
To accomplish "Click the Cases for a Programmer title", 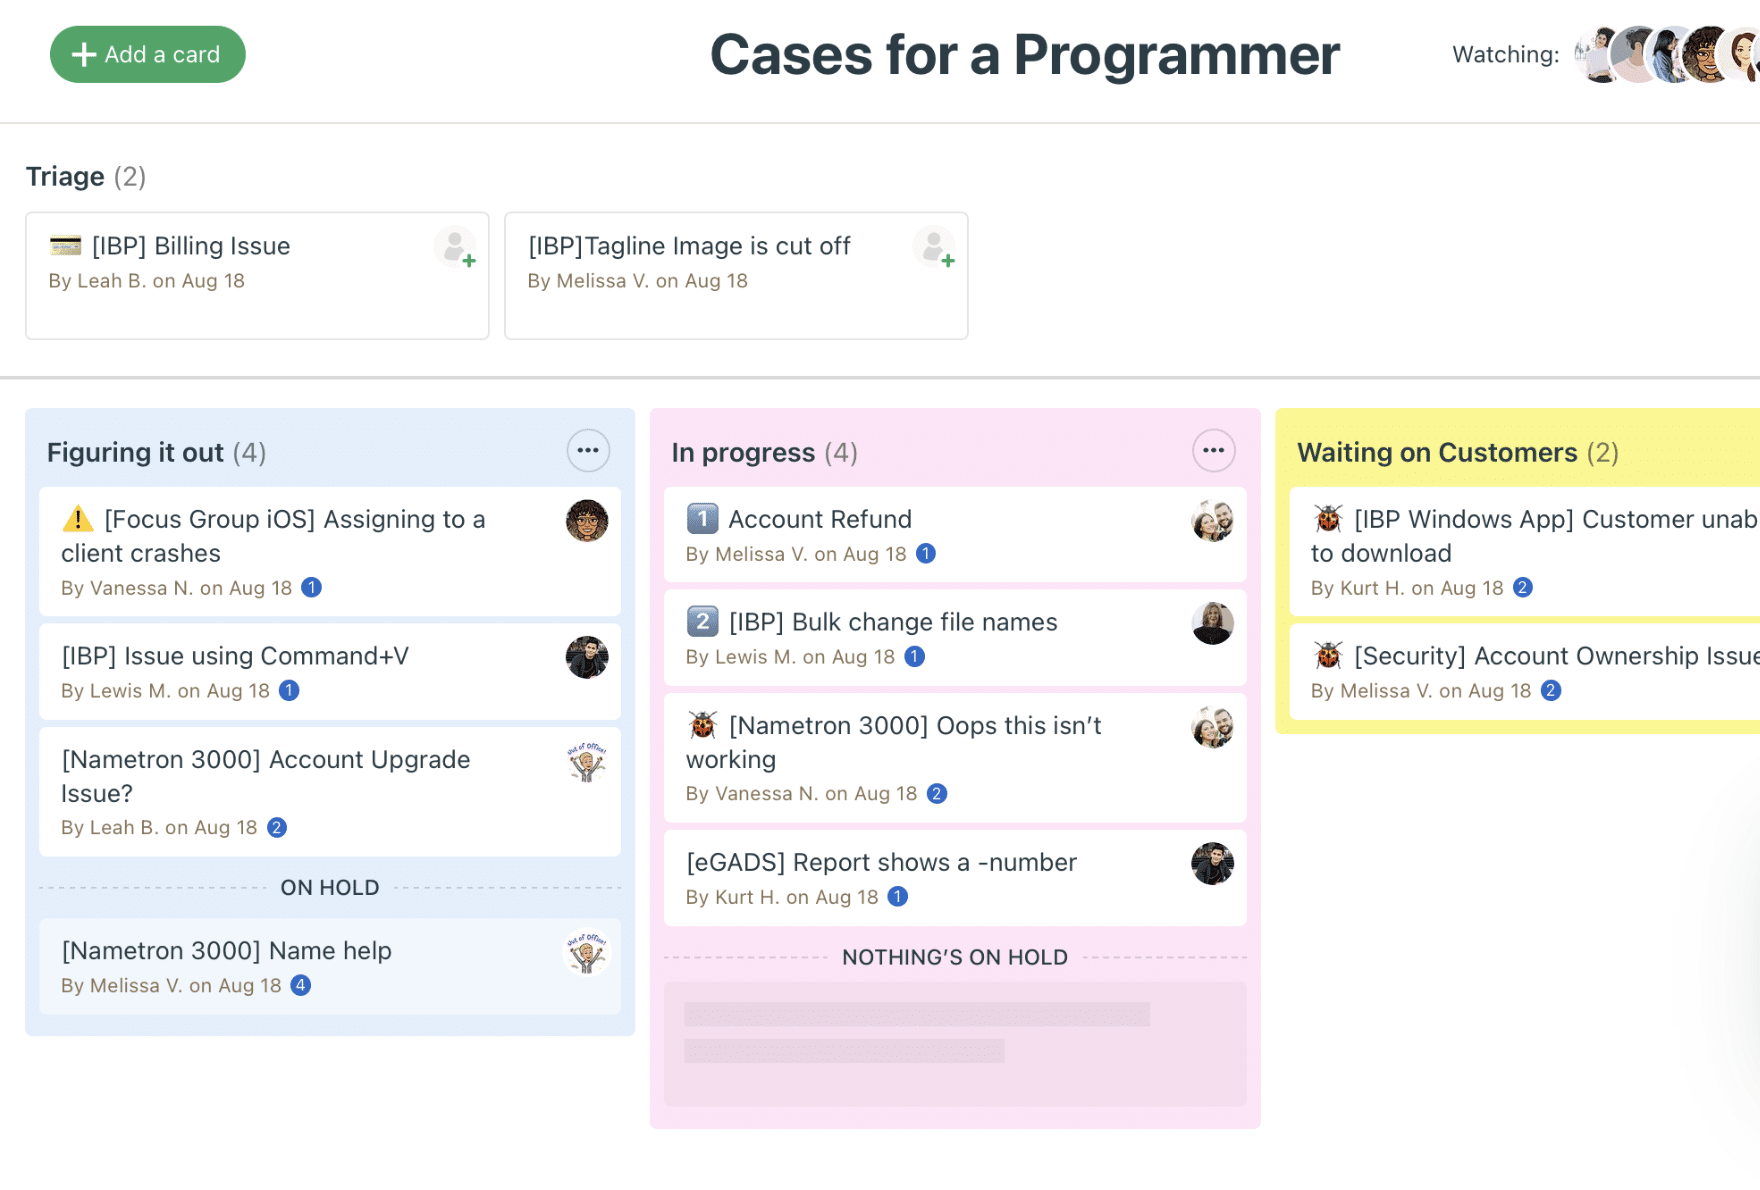I will [1025, 55].
